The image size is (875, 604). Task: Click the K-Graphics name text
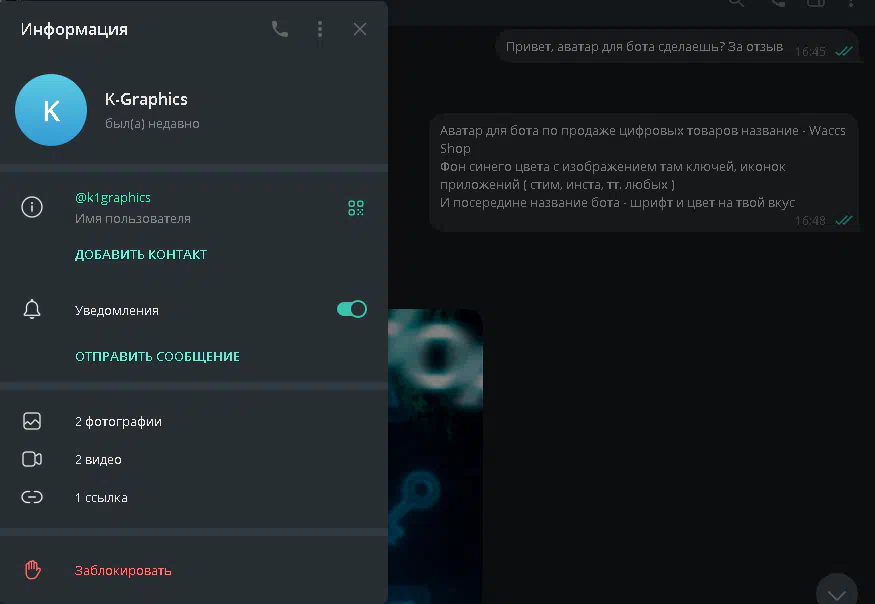(x=146, y=99)
